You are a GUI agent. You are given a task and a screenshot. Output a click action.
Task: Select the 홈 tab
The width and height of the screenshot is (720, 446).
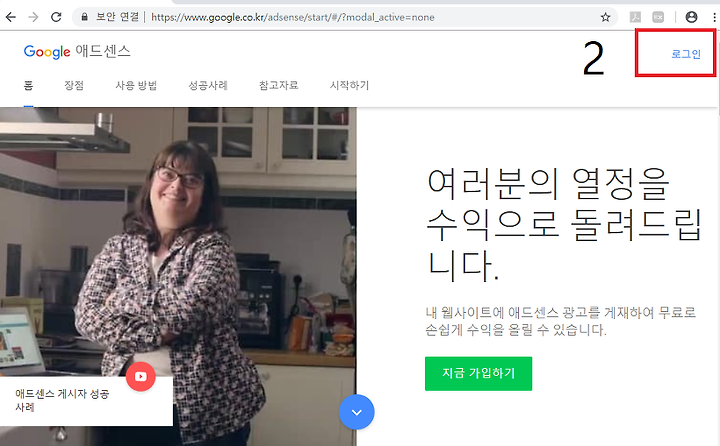point(28,85)
